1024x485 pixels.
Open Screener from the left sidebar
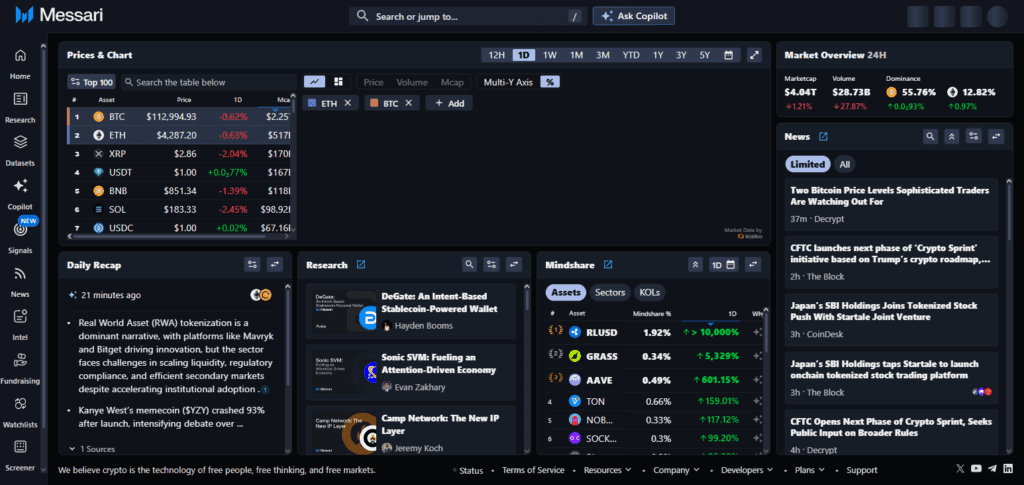pyautogui.click(x=20, y=451)
